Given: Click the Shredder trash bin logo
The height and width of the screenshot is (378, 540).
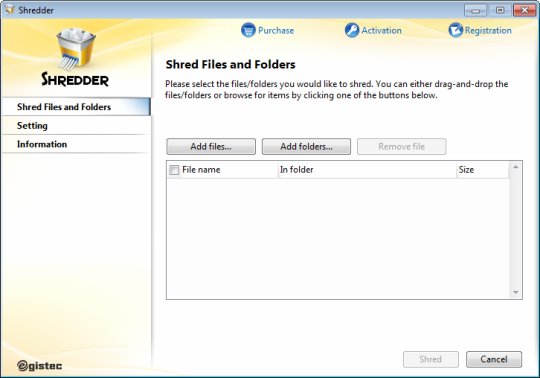Looking at the screenshot, I should (x=76, y=49).
